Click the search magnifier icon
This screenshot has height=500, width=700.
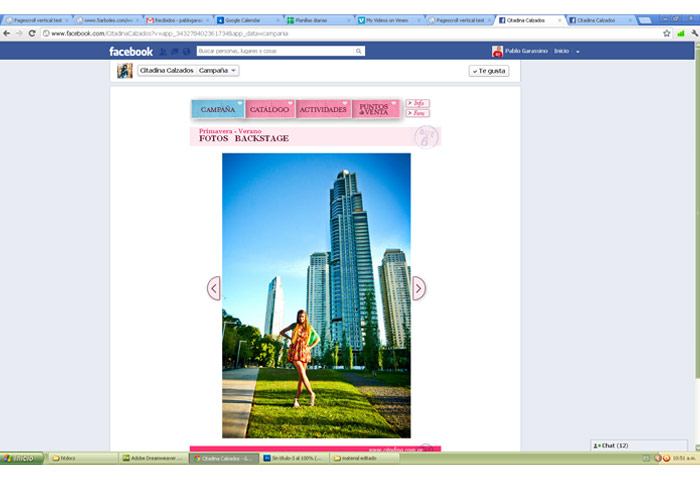coord(358,51)
